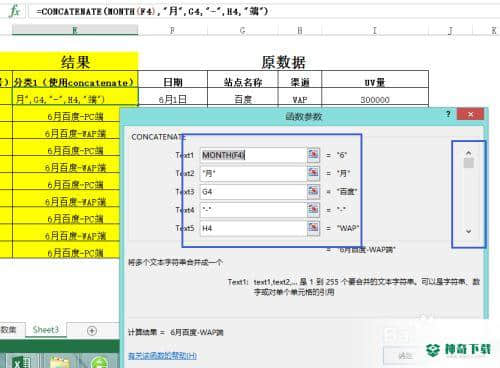Open the dialog help question mark

pos(448,114)
